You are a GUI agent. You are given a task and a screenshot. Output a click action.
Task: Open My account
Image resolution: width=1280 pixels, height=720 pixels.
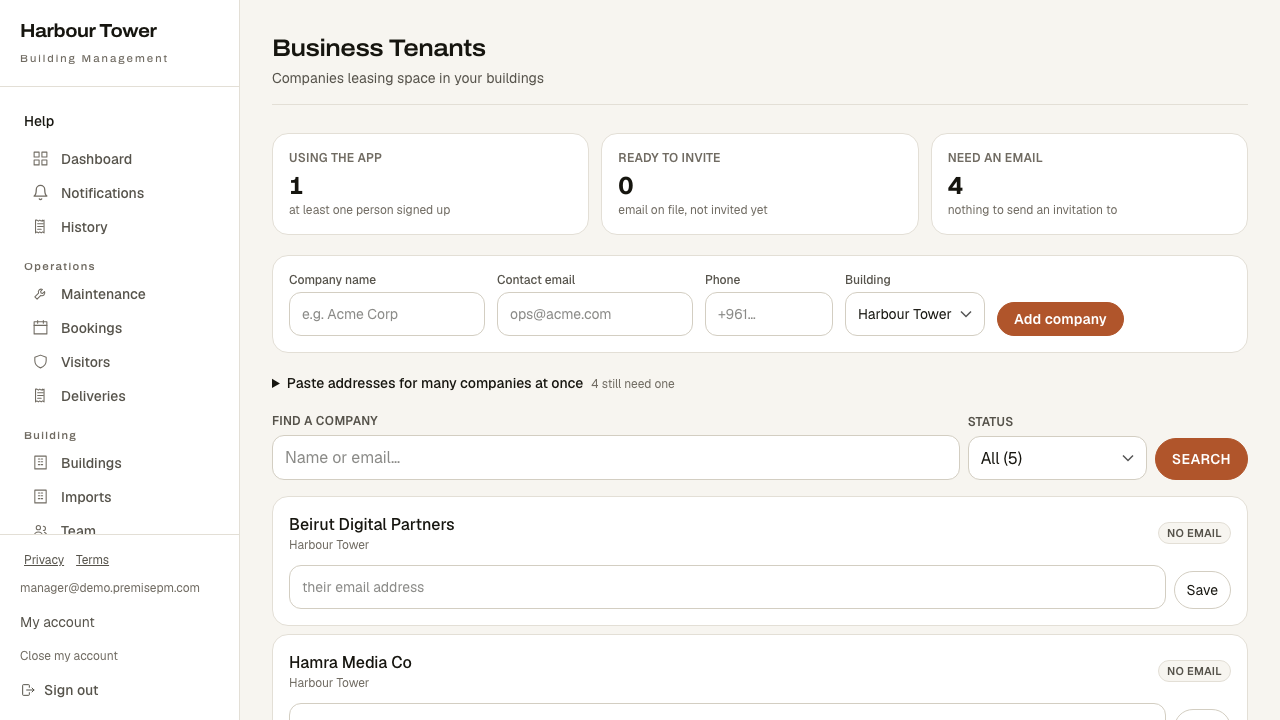(57, 622)
